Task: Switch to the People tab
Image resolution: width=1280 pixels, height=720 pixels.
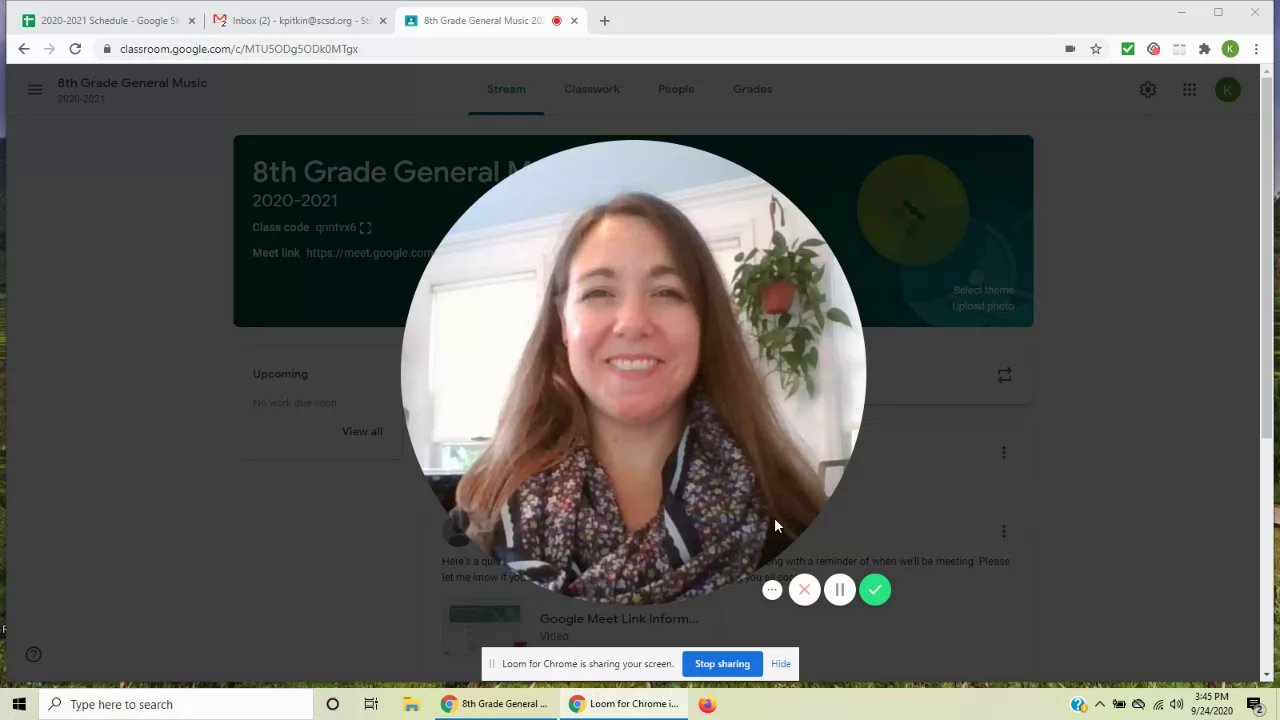Action: (676, 89)
